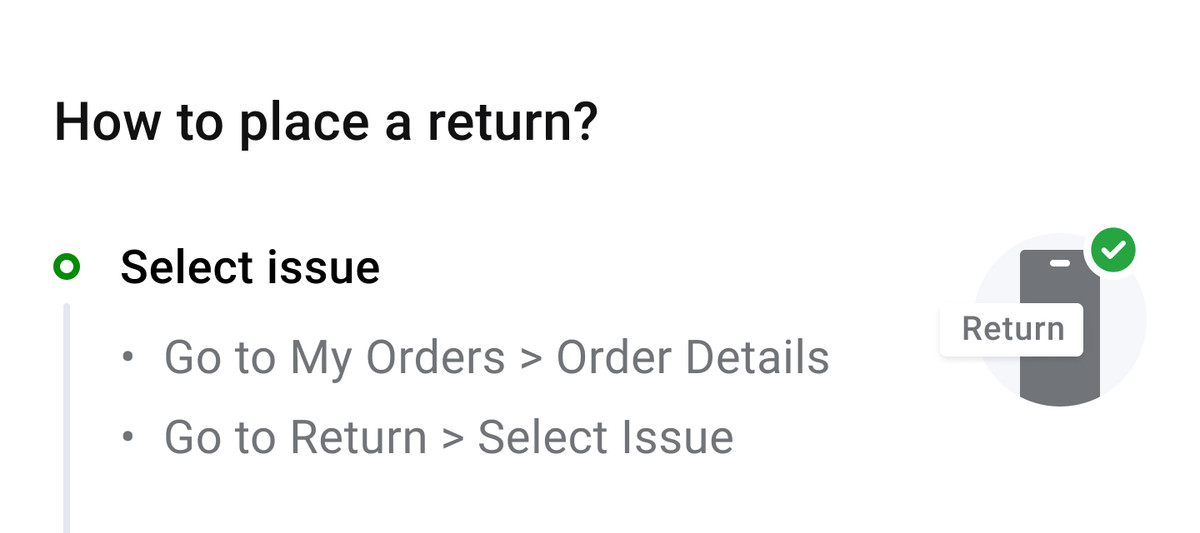Screen dimensions: 1200x533
Task: Click the question mark in the heading
Action: [x=585, y=122]
